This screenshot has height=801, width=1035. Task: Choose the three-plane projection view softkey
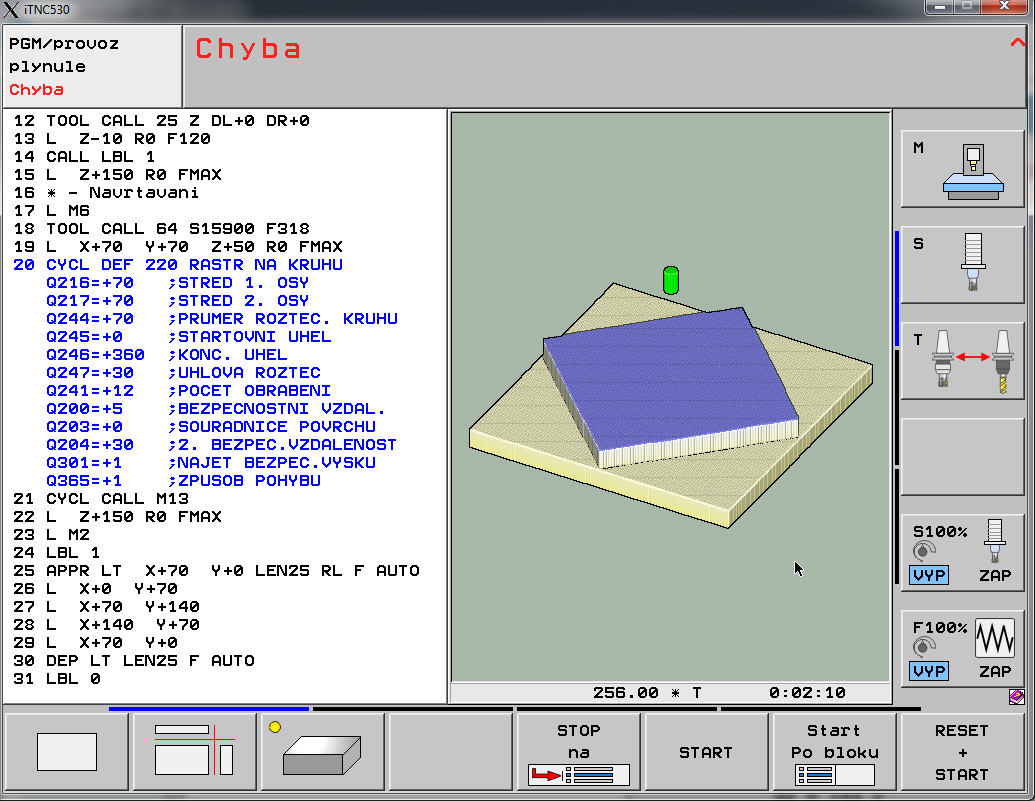[194, 752]
